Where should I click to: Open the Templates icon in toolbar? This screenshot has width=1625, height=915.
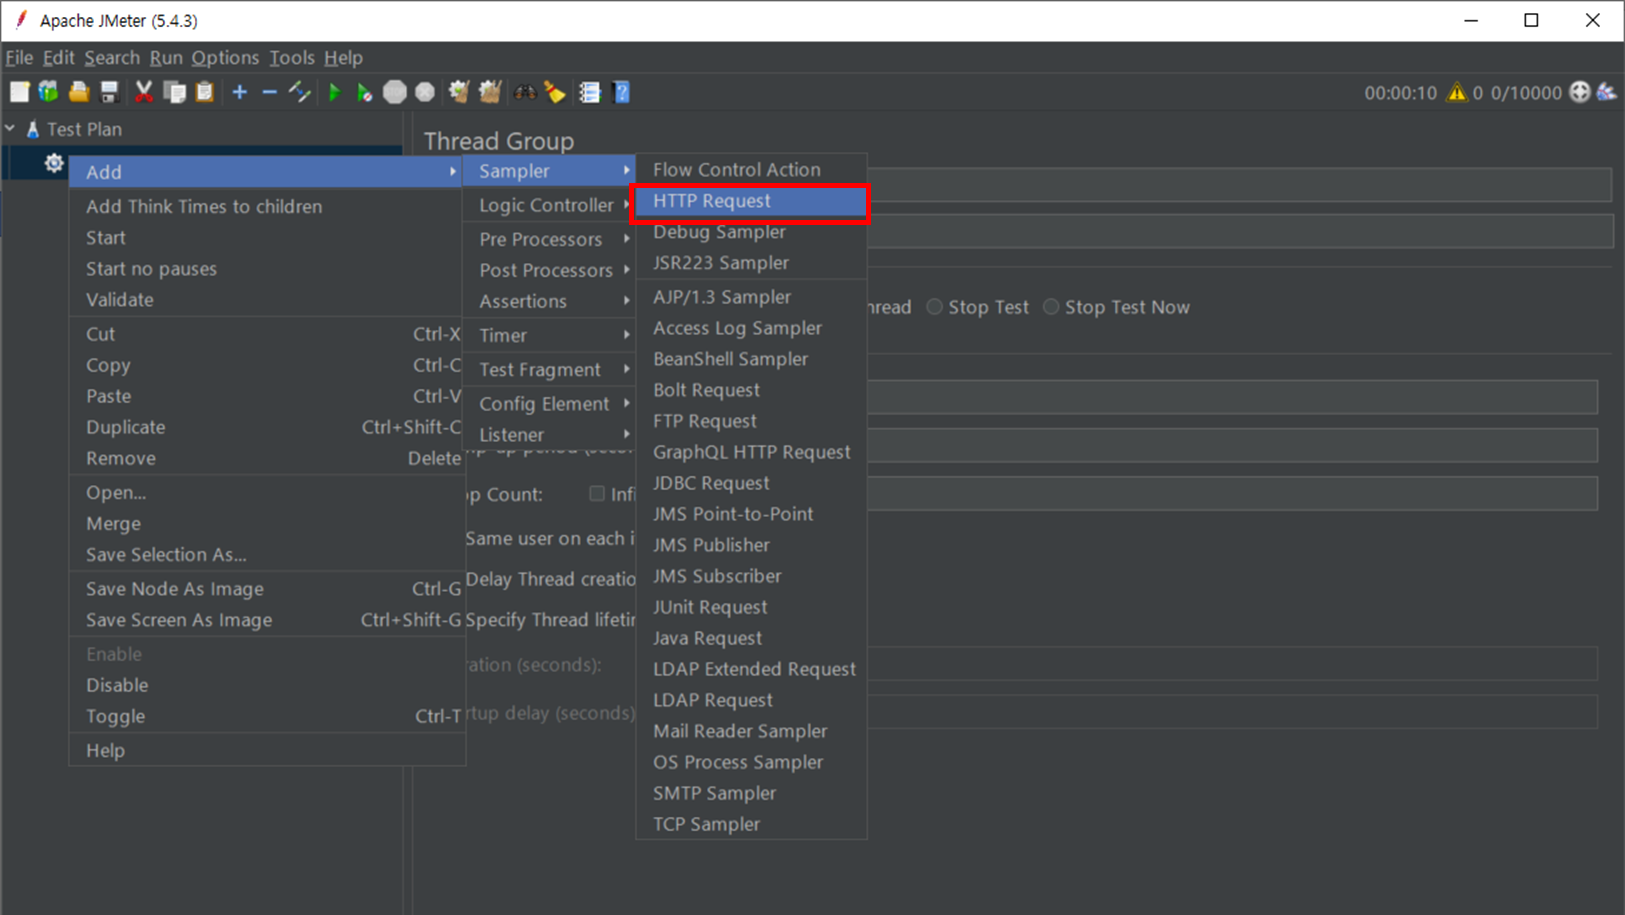(48, 93)
